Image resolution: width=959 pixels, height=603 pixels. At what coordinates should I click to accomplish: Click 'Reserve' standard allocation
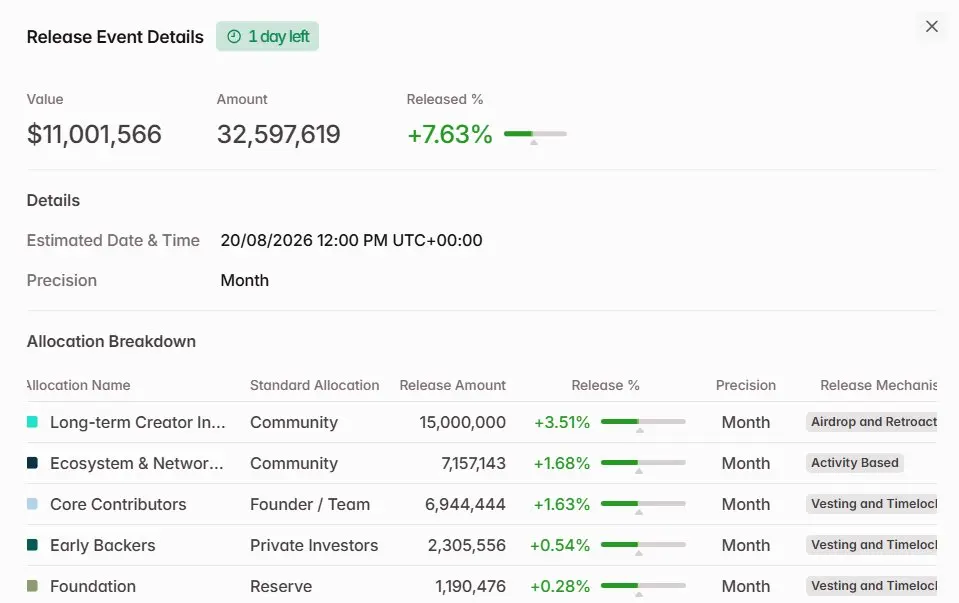click(281, 586)
